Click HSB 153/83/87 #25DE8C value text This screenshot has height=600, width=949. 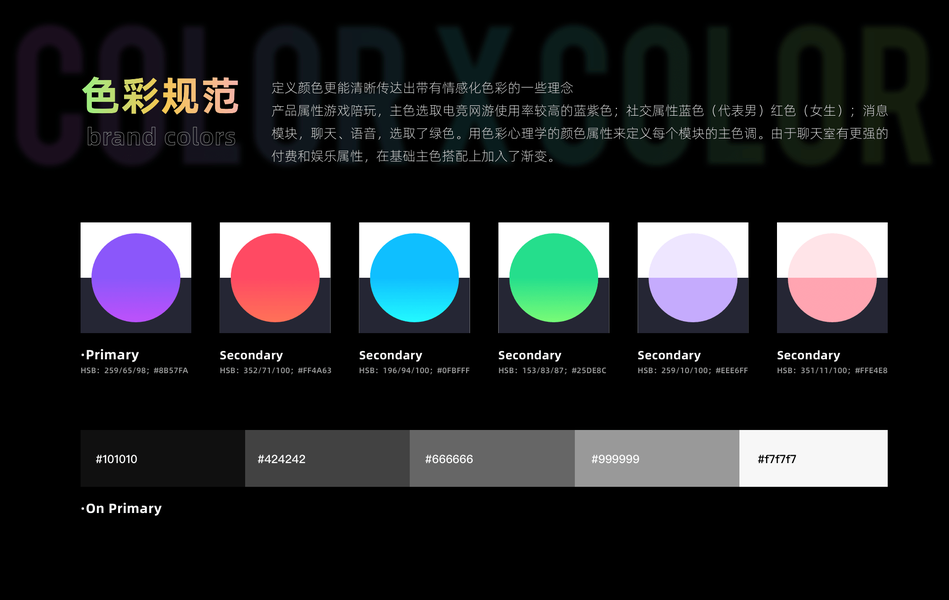[x=552, y=371]
